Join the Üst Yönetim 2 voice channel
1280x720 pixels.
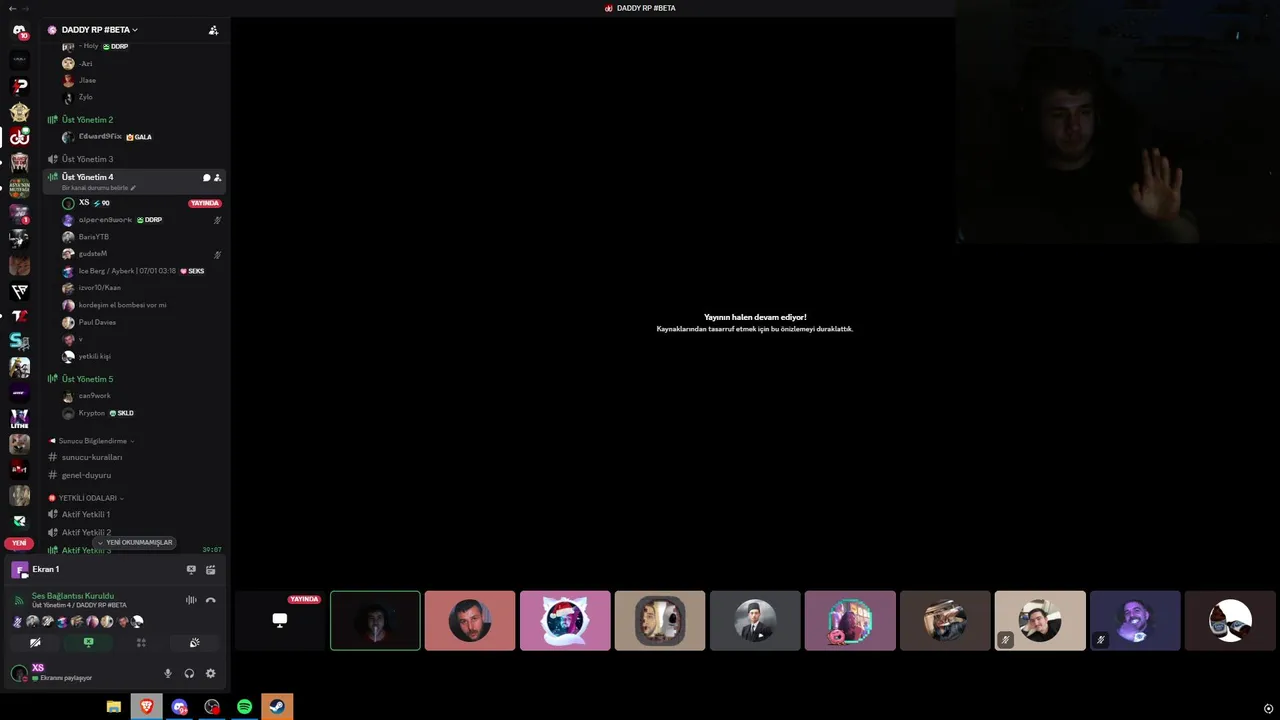(x=87, y=120)
